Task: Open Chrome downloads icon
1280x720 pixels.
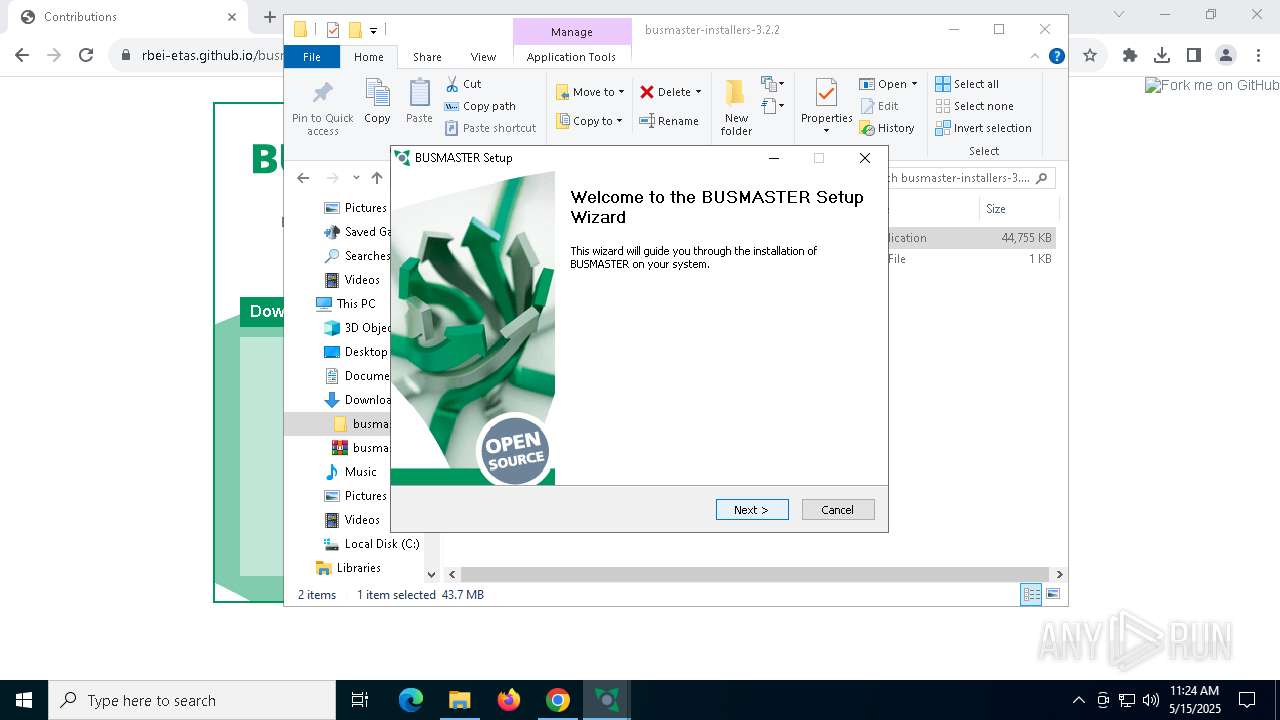Action: click(1162, 56)
